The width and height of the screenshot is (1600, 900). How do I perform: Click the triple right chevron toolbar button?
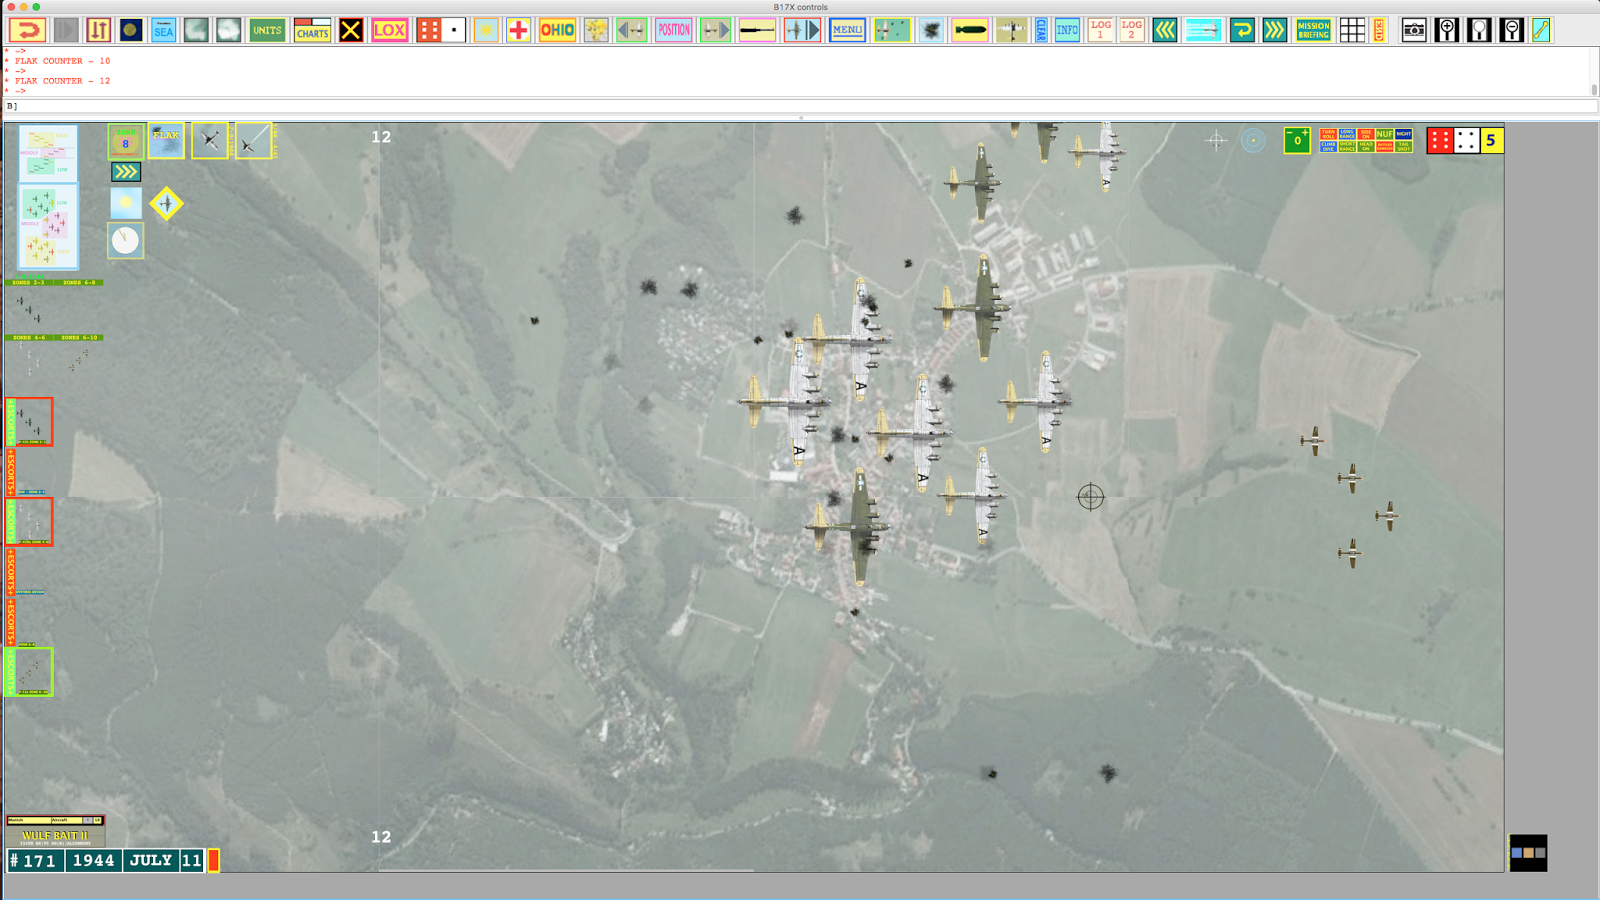[1274, 30]
